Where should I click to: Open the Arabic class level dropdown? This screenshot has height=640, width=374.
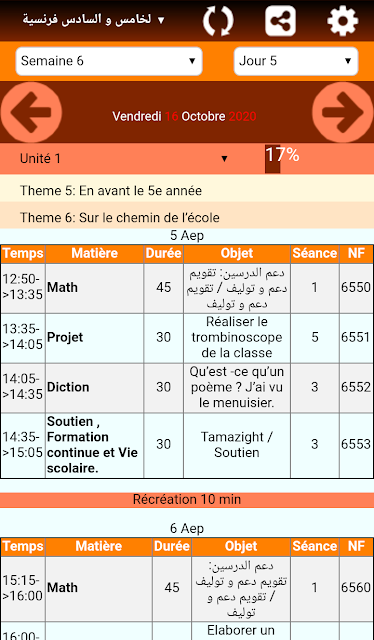coord(94,20)
